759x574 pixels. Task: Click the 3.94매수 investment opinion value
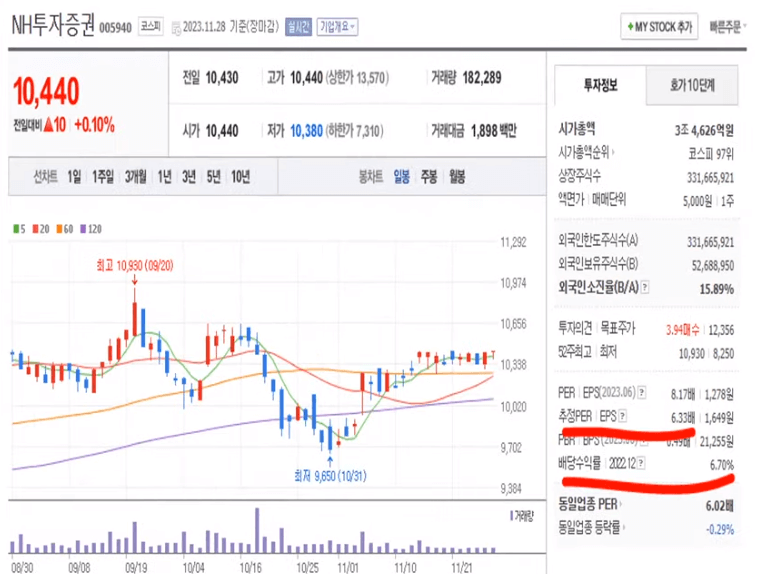pyautogui.click(x=683, y=330)
